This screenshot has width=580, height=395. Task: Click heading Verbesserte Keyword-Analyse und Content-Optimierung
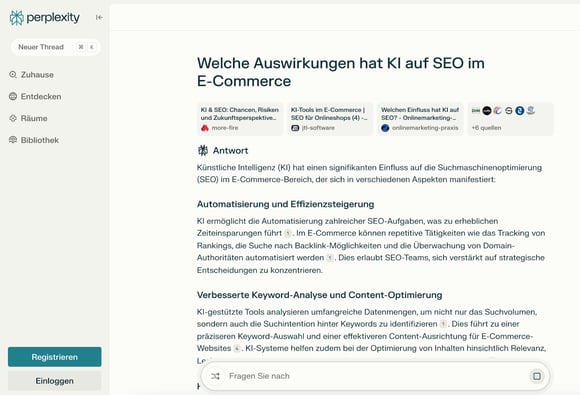[x=320, y=295]
